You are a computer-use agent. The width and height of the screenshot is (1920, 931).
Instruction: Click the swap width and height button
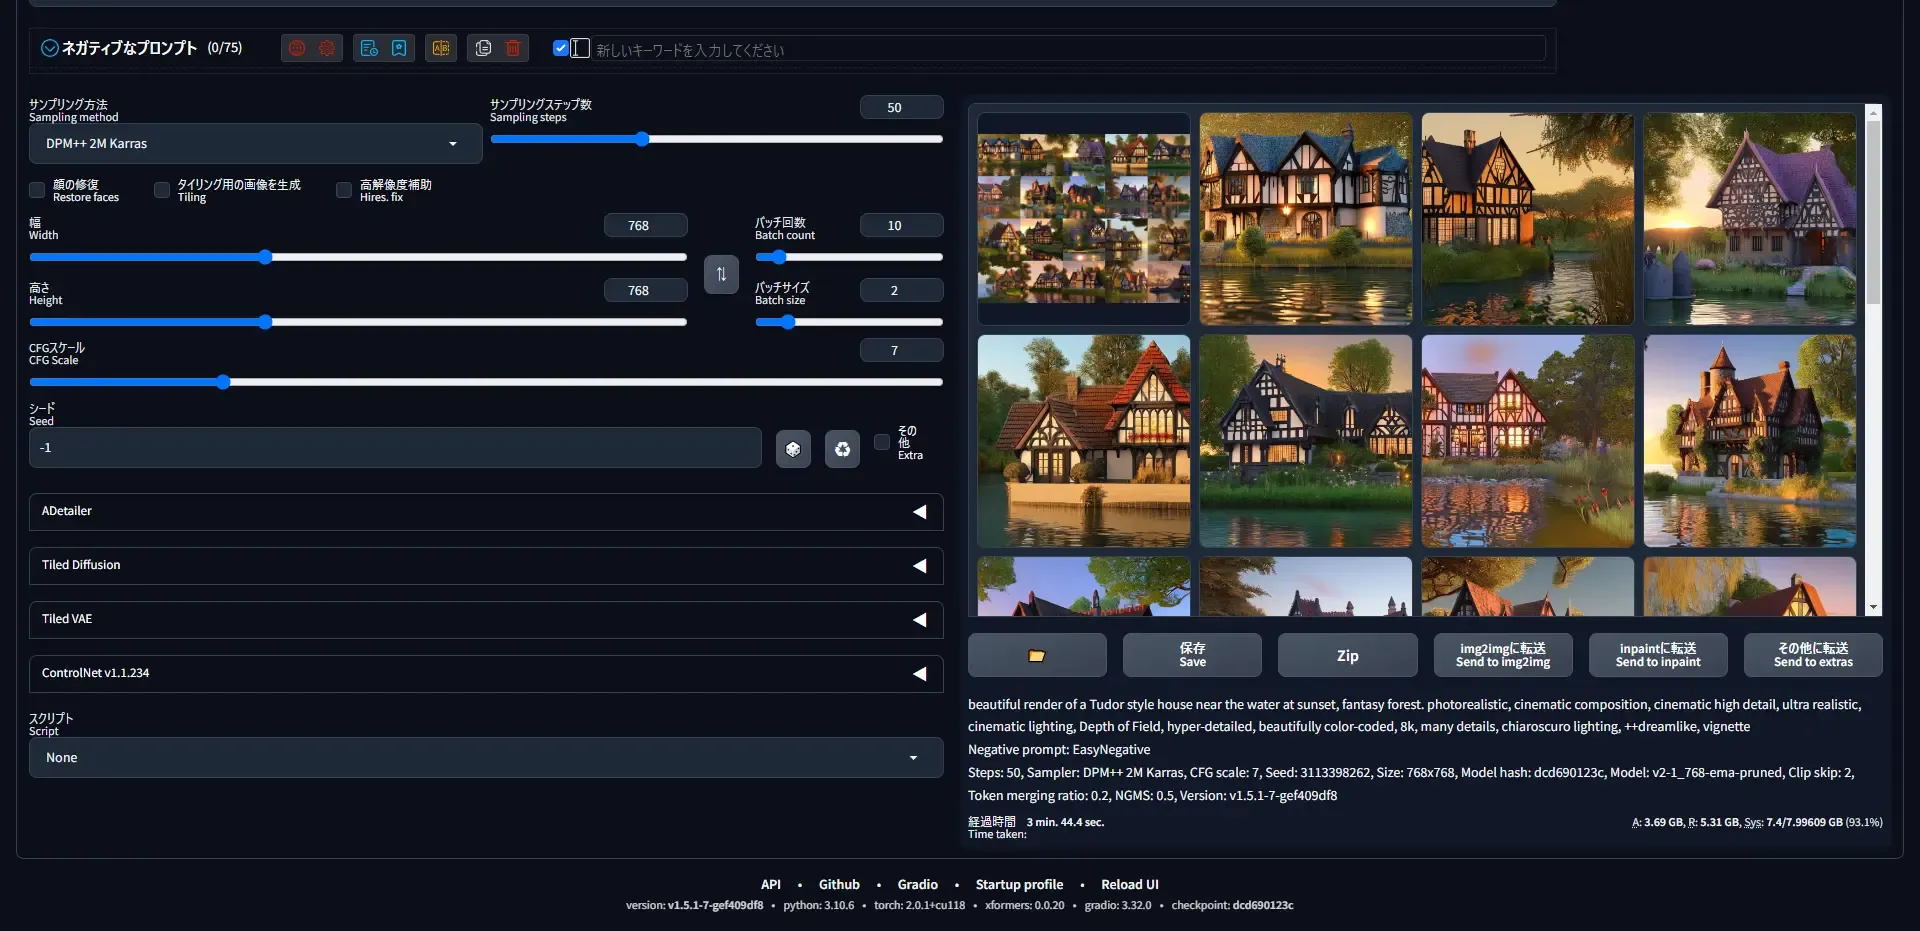click(x=721, y=274)
